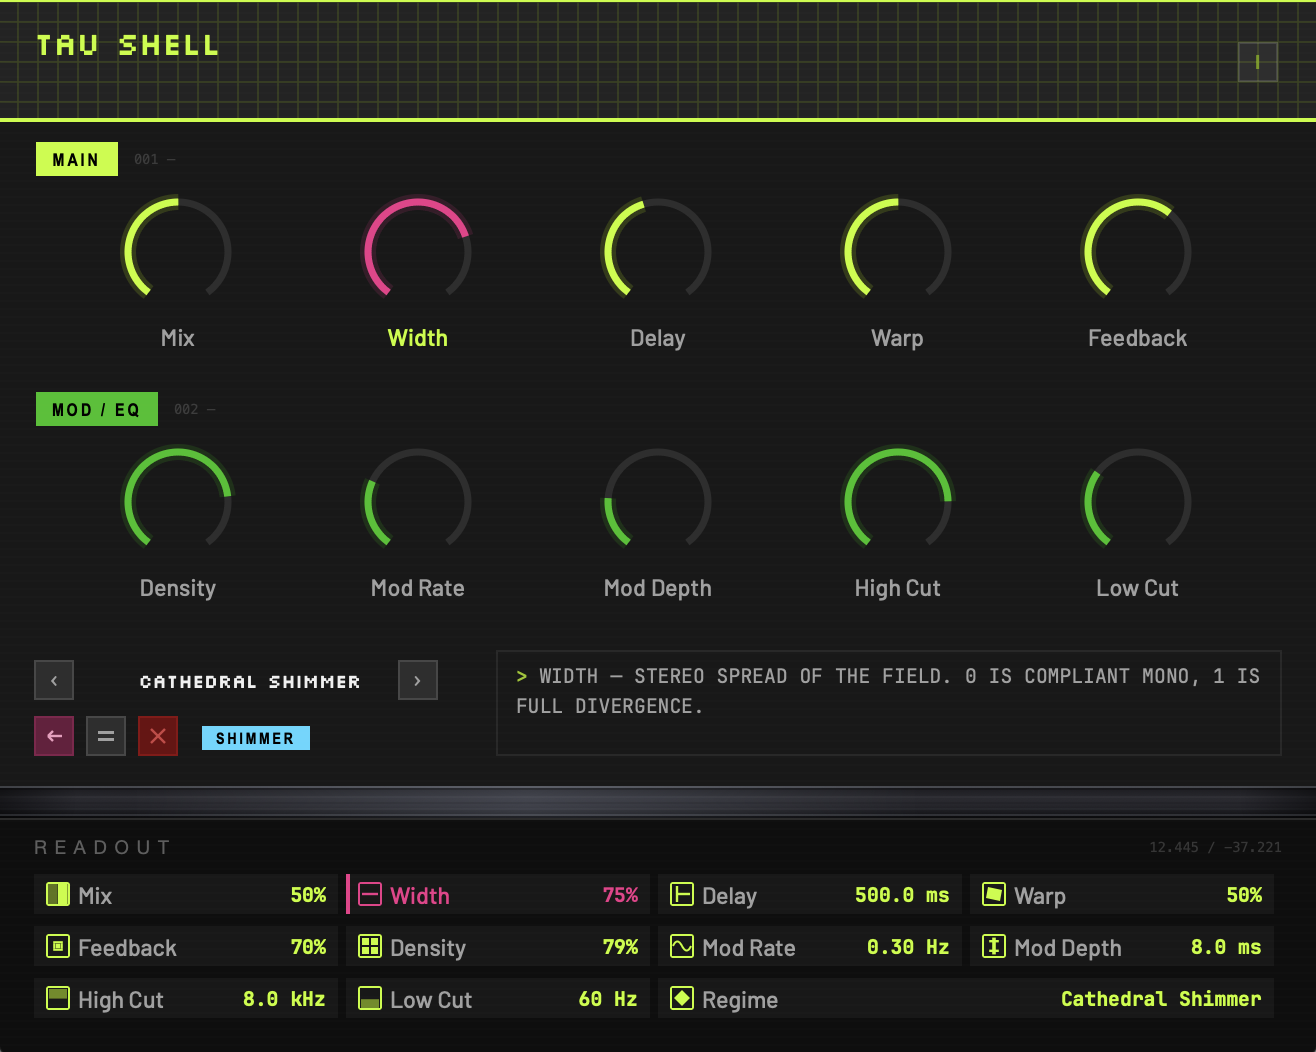
Task: Click the Density 79% readout value
Action: pyautogui.click(x=620, y=947)
